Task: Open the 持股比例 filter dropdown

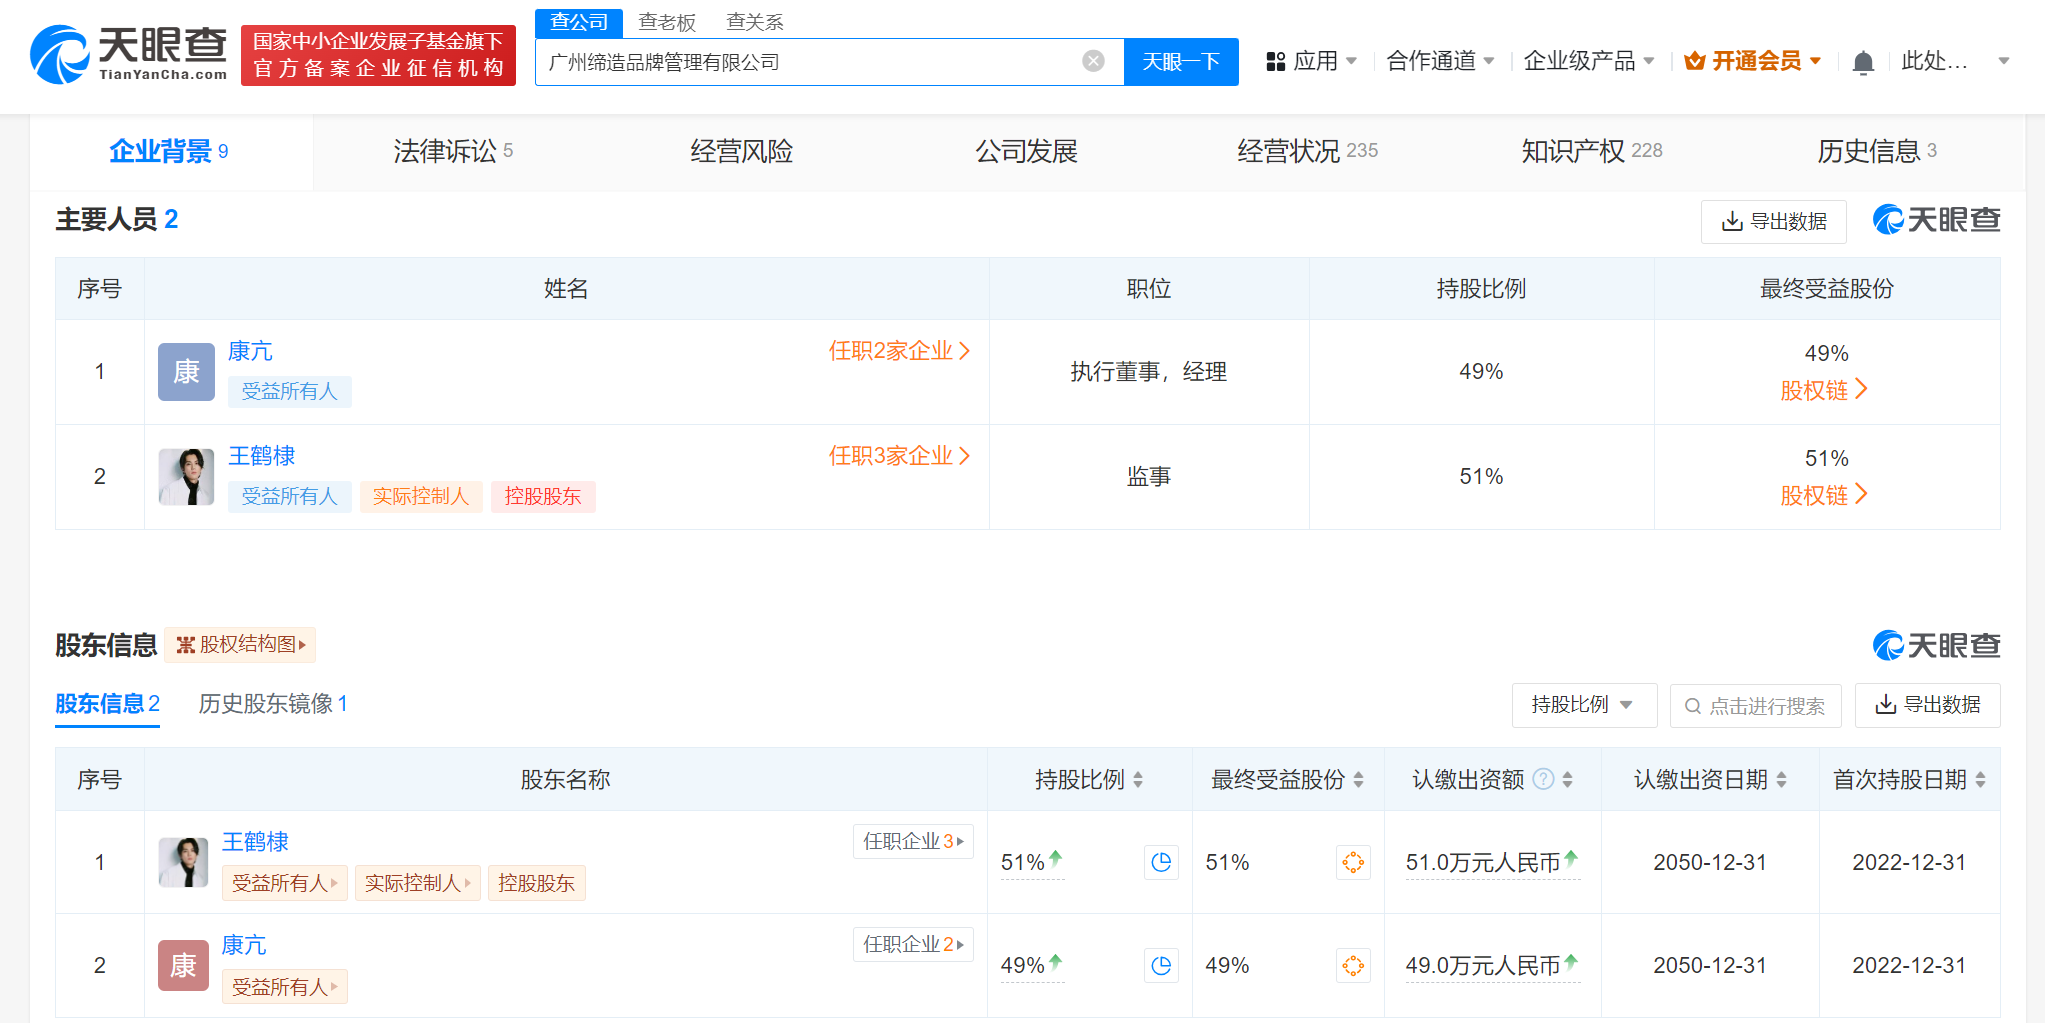Action: tap(1583, 705)
